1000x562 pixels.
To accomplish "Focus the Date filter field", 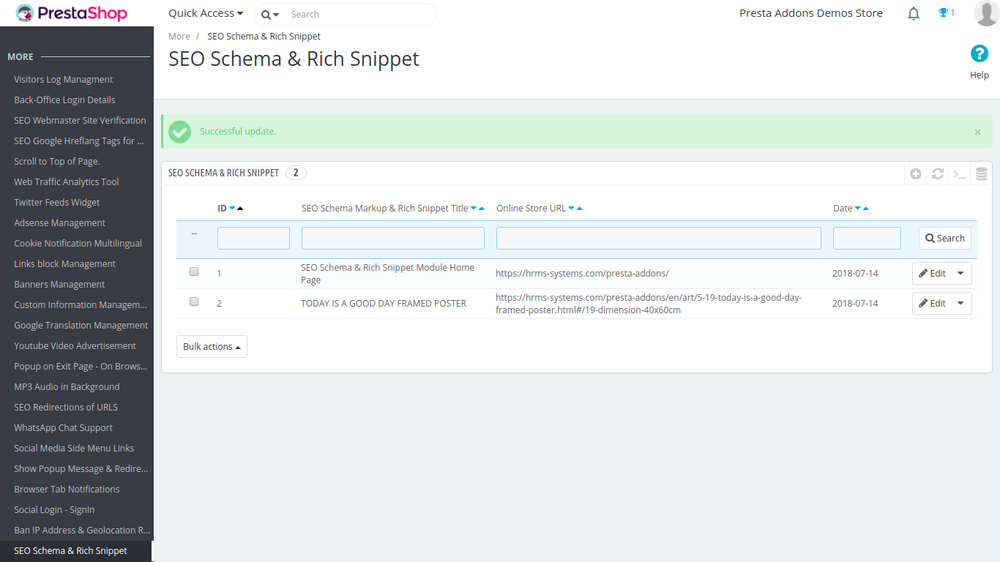I will 867,238.
